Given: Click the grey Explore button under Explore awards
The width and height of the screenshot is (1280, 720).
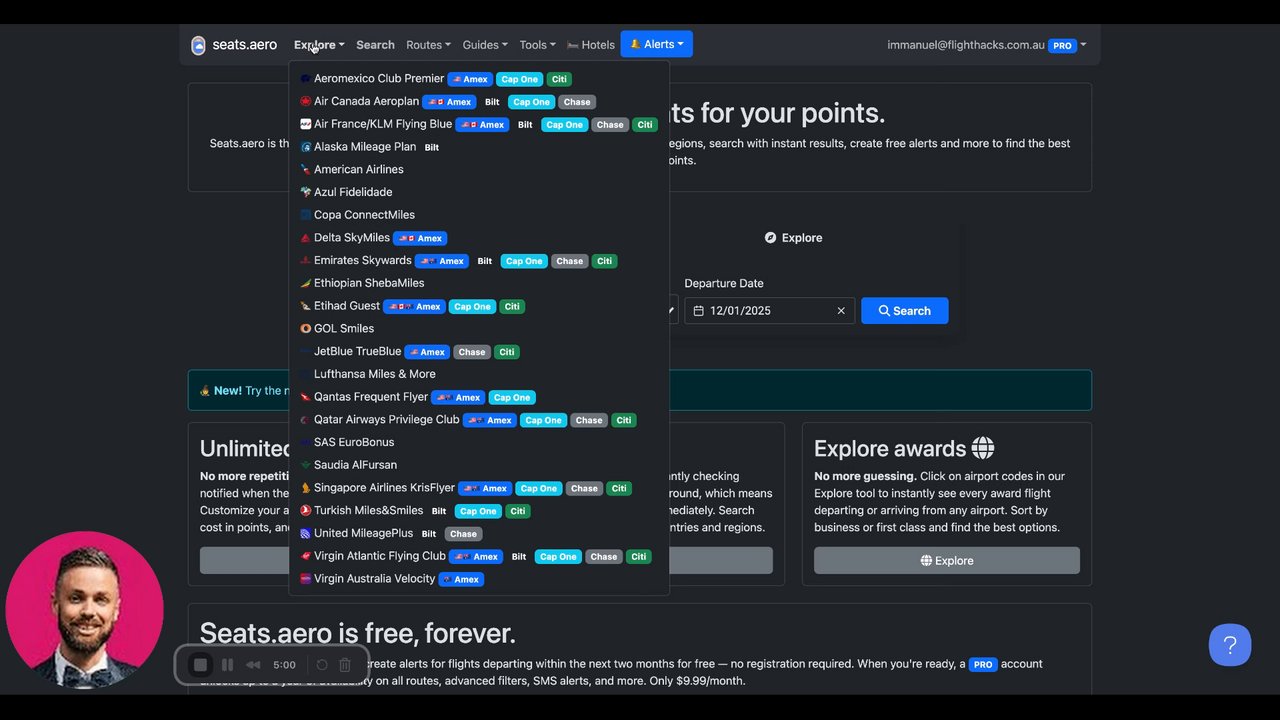Looking at the screenshot, I should [947, 561].
